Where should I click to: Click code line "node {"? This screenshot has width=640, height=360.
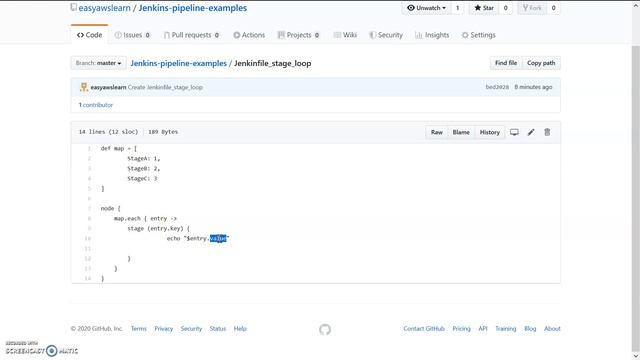(x=111, y=209)
